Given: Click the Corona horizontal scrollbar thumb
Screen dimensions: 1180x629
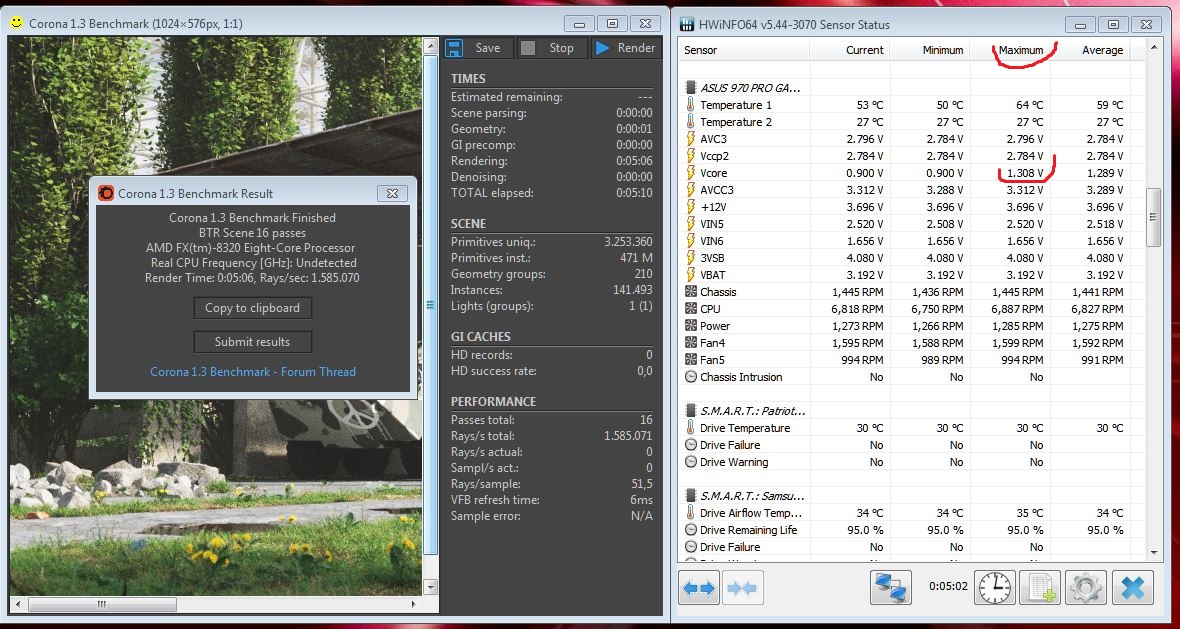Looking at the screenshot, I should point(102,604).
